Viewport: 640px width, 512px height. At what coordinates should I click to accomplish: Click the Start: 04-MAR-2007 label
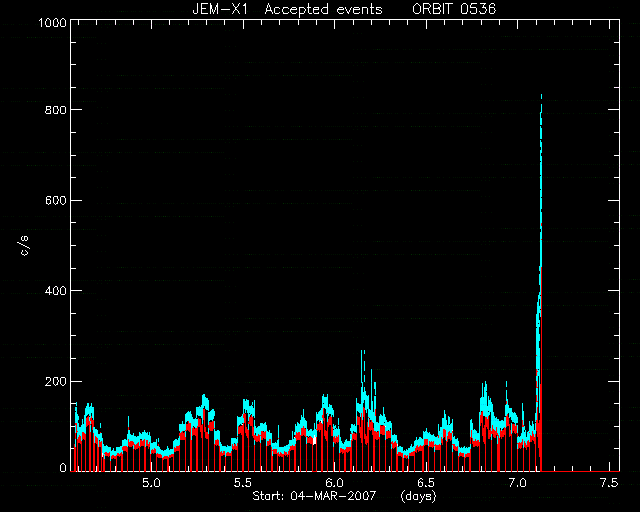click(x=314, y=496)
